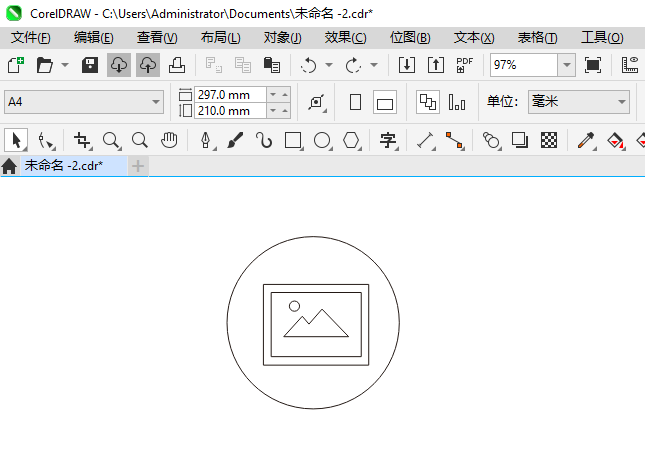Select the Crop tool
The image size is (645, 460).
[x=82, y=141]
